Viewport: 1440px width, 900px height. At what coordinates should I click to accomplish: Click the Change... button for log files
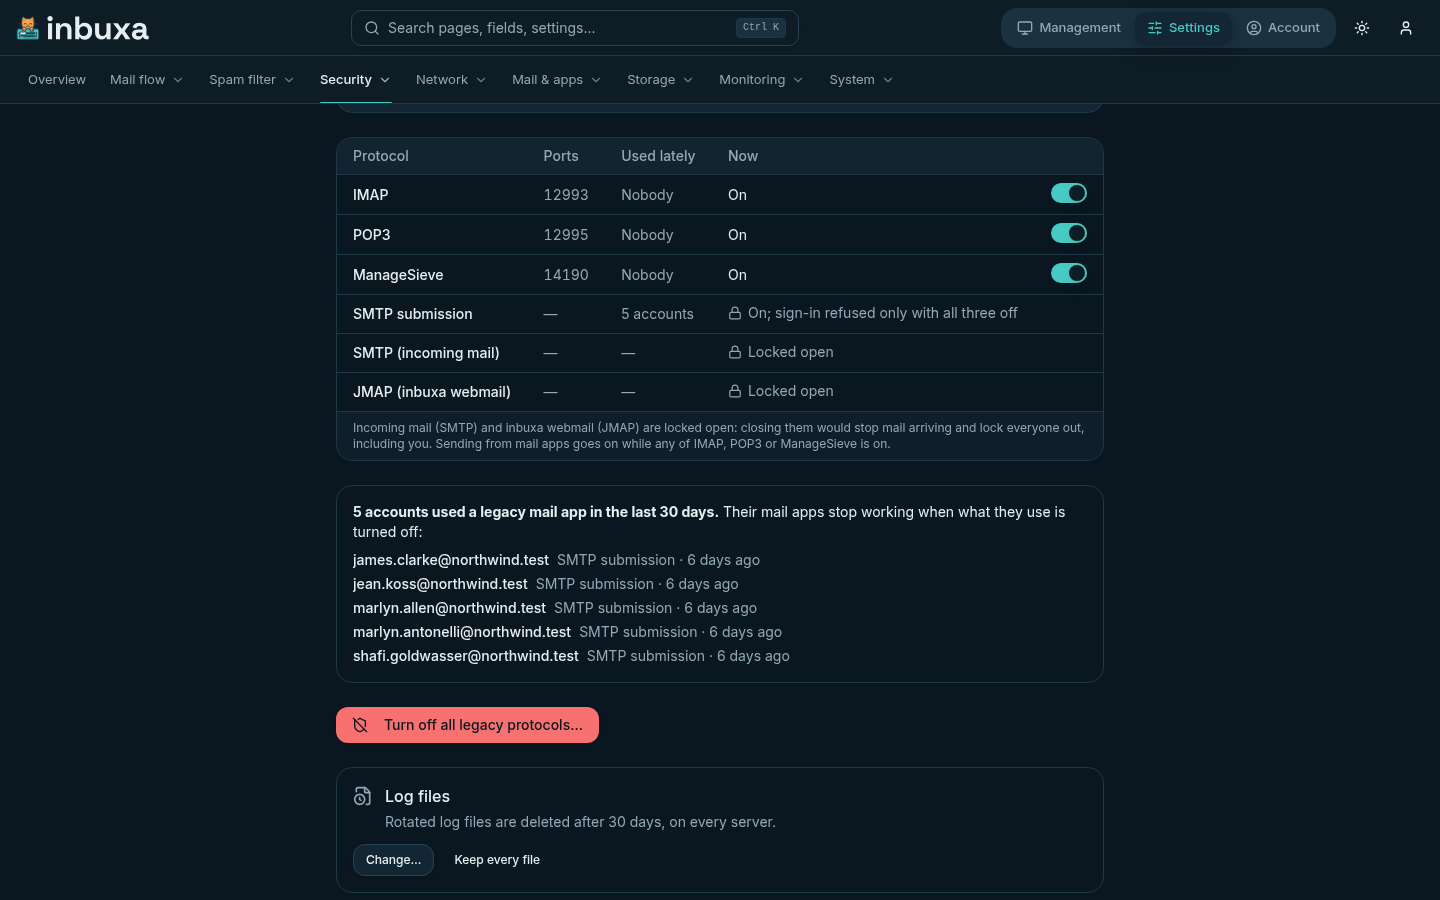coord(393,860)
